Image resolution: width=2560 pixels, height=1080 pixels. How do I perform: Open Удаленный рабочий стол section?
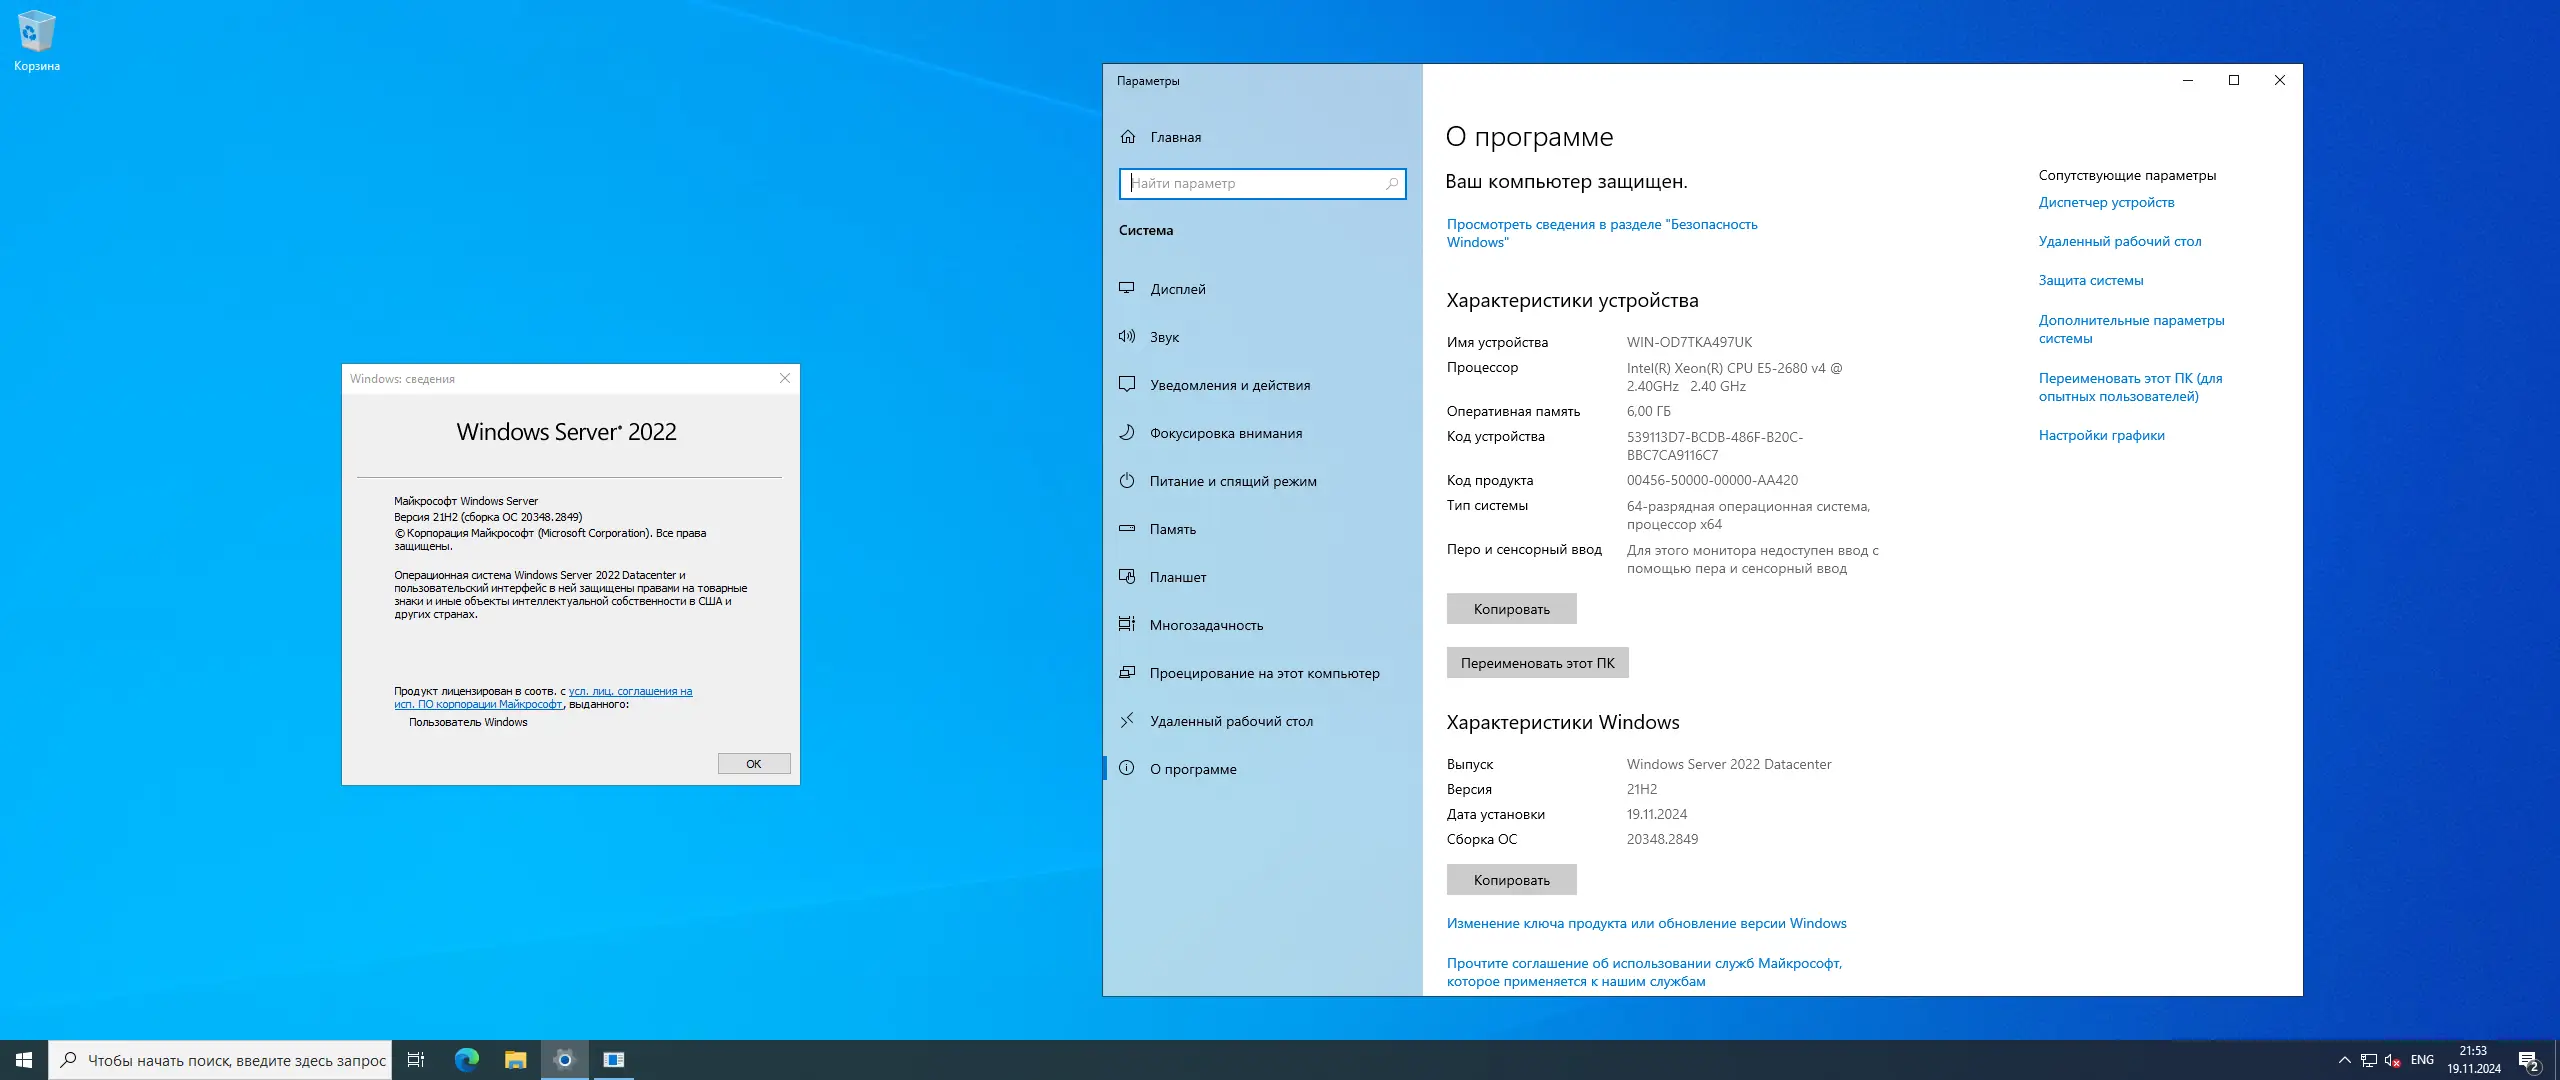pyautogui.click(x=1228, y=720)
